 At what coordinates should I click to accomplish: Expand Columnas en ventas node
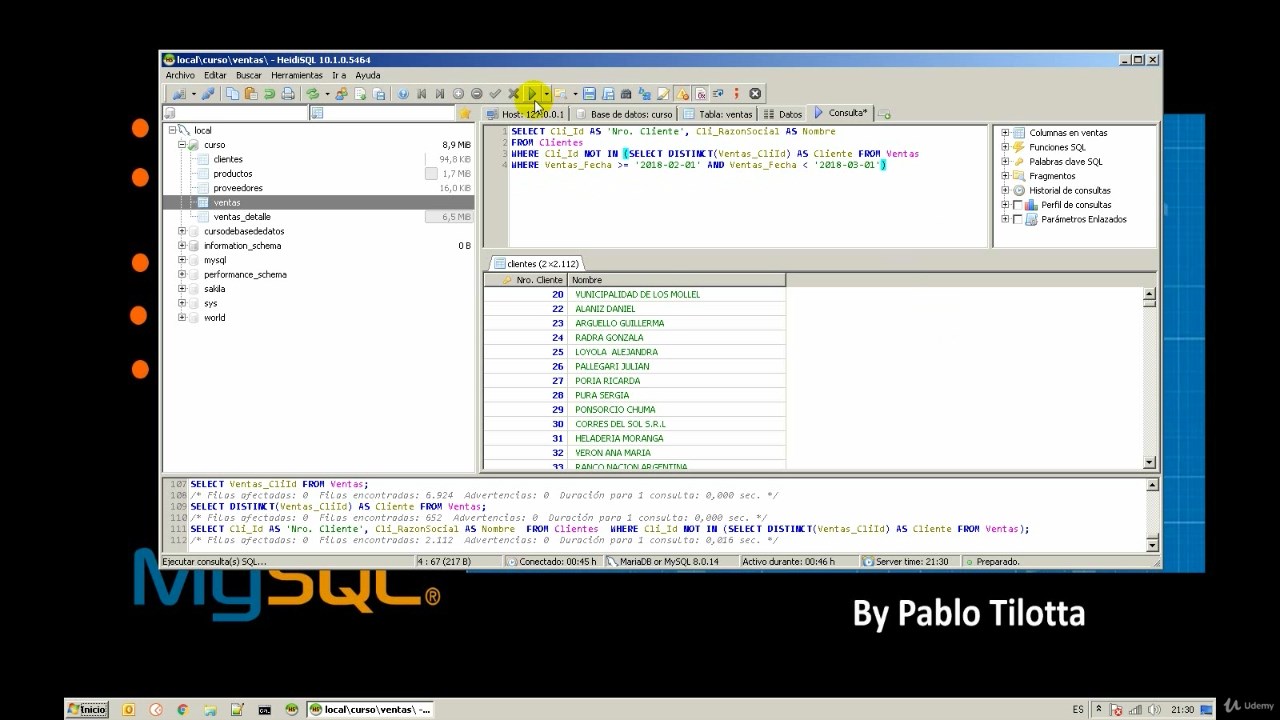[x=1005, y=133]
